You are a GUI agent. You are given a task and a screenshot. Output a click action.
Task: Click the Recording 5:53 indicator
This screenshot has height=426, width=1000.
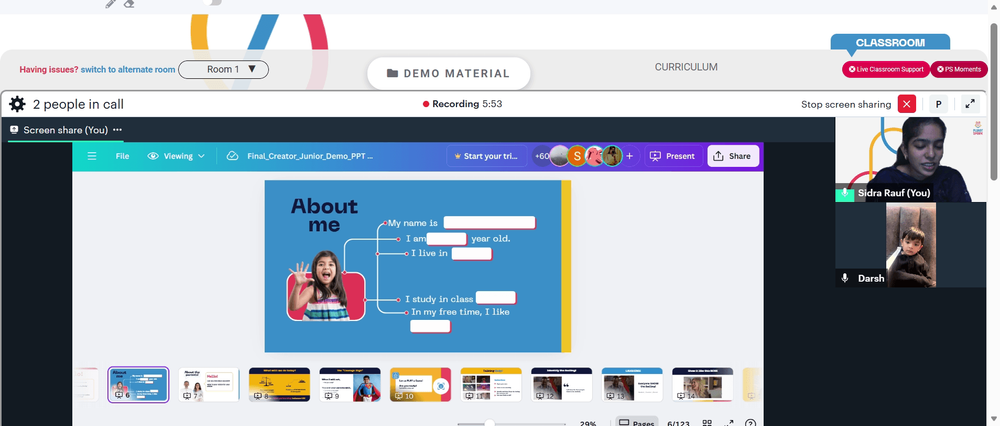(x=462, y=104)
